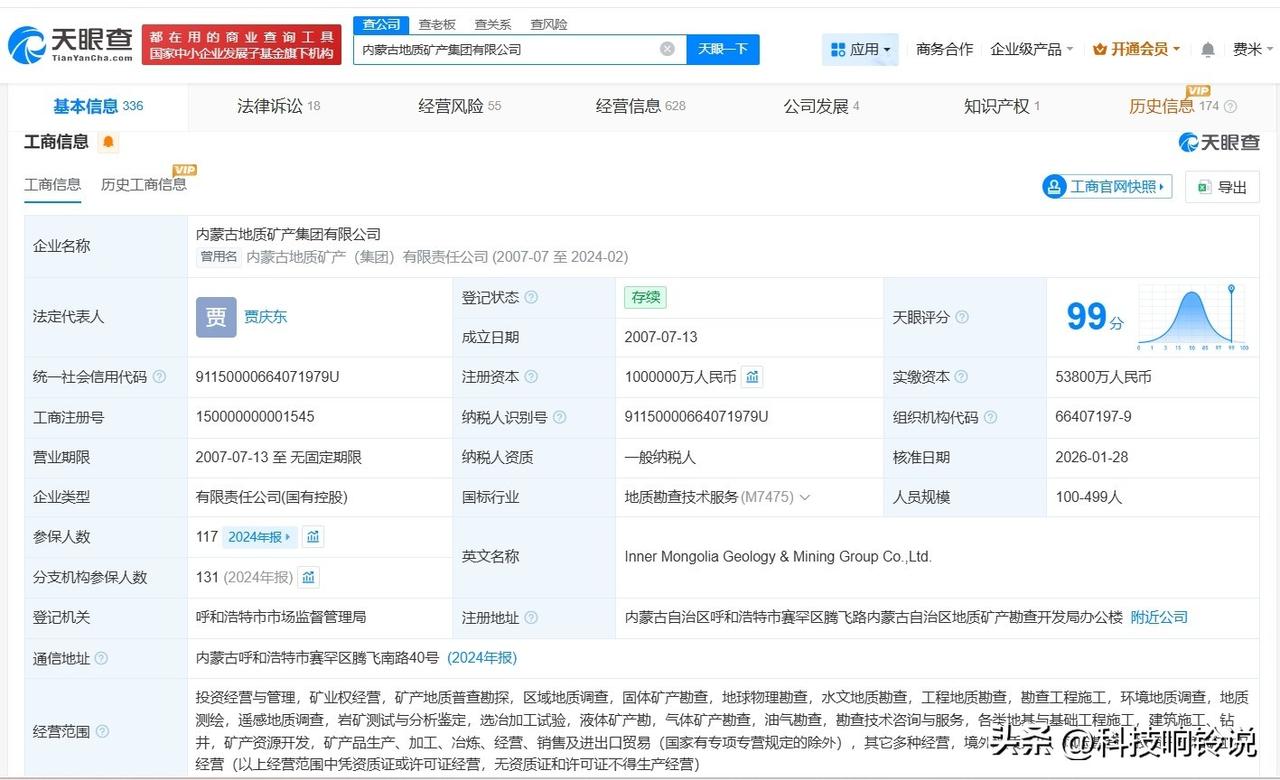Select the 历史工商信息 sub-tab
The width and height of the screenshot is (1280, 780).
pyautogui.click(x=143, y=184)
